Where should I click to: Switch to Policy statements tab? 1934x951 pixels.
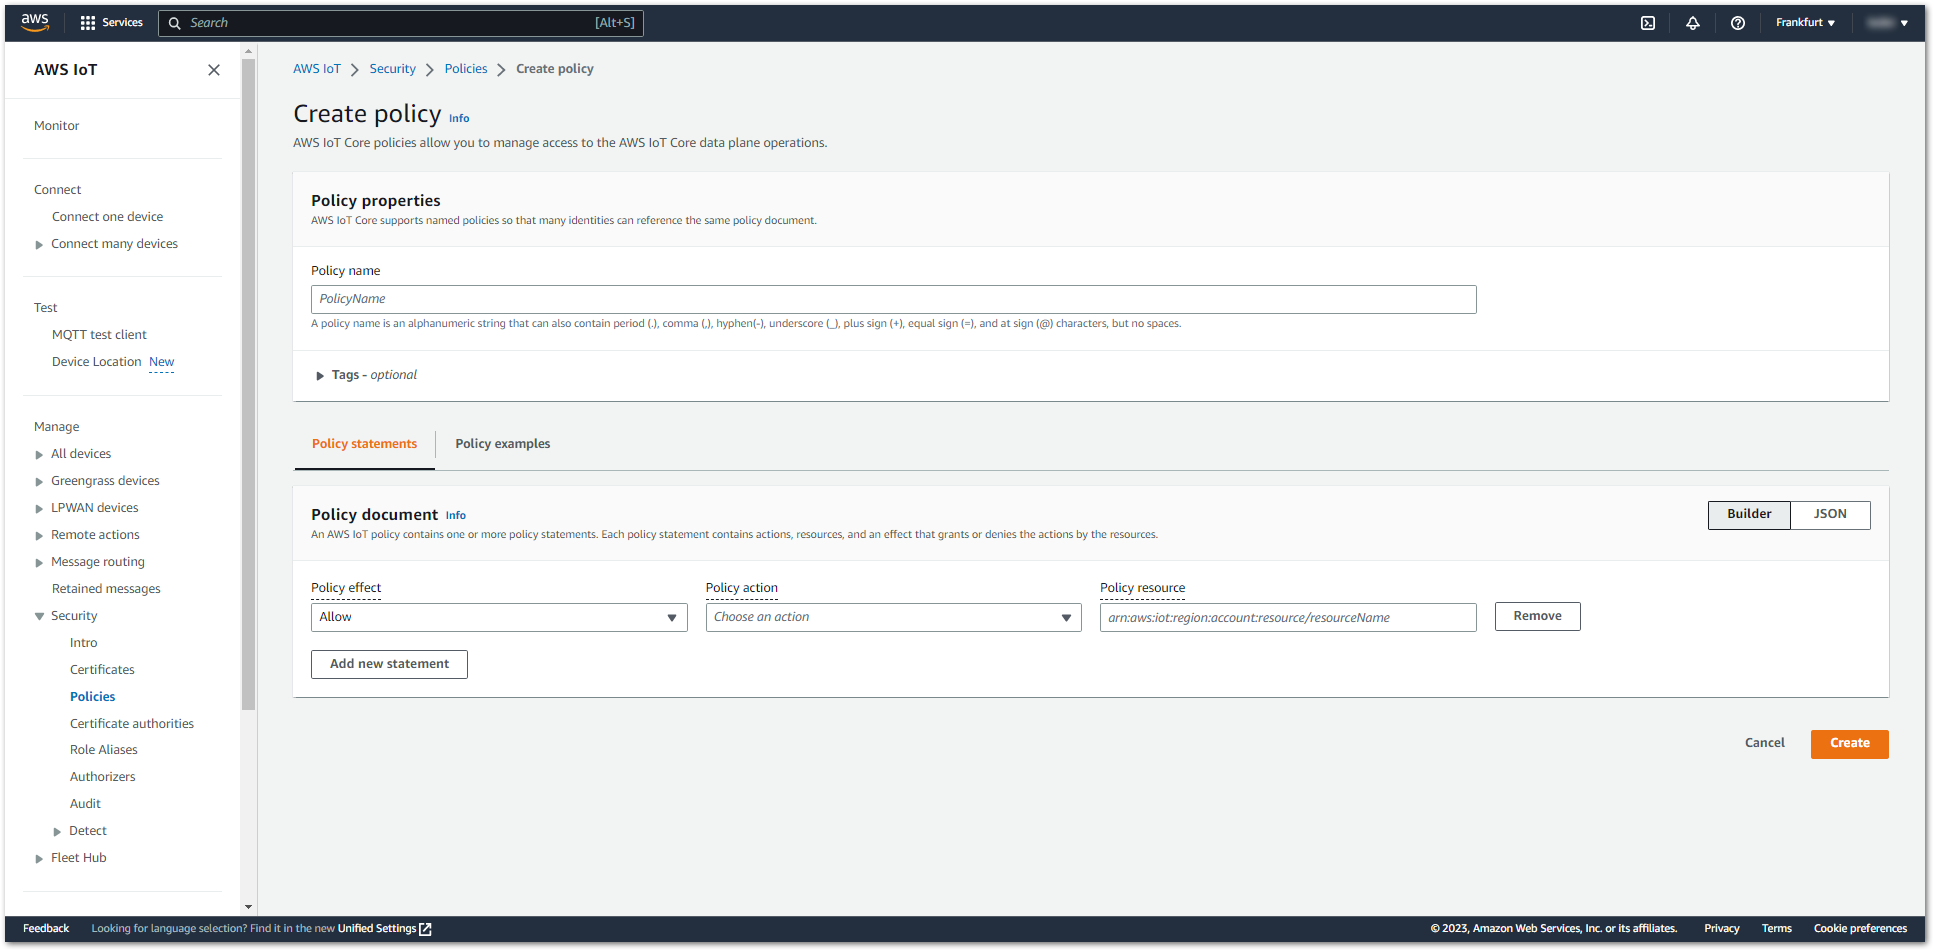point(364,444)
